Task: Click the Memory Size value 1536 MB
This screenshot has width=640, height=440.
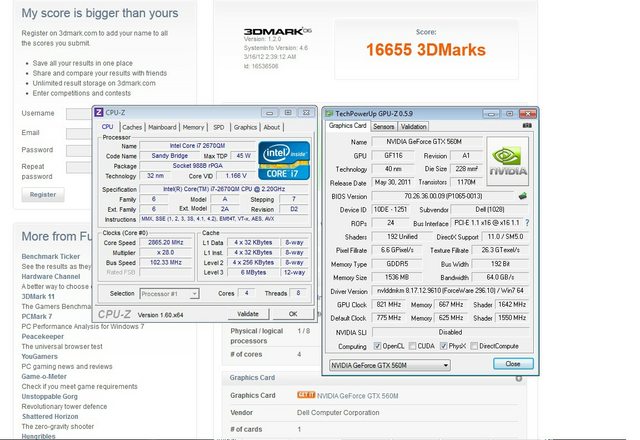Action: (397, 277)
